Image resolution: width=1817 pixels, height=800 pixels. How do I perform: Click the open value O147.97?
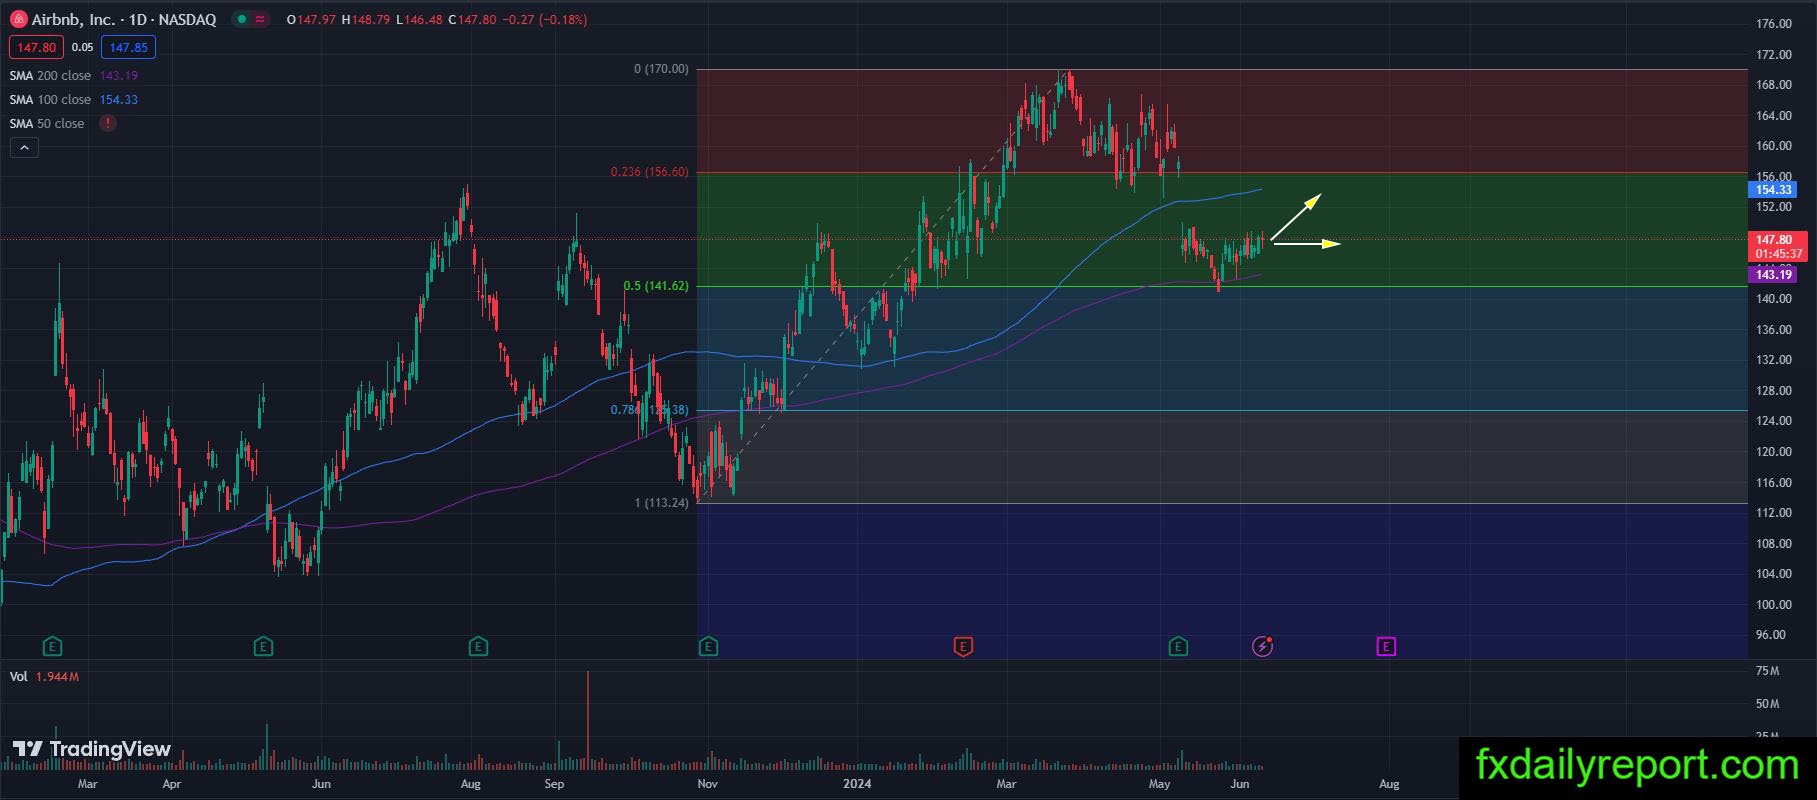click(x=311, y=20)
